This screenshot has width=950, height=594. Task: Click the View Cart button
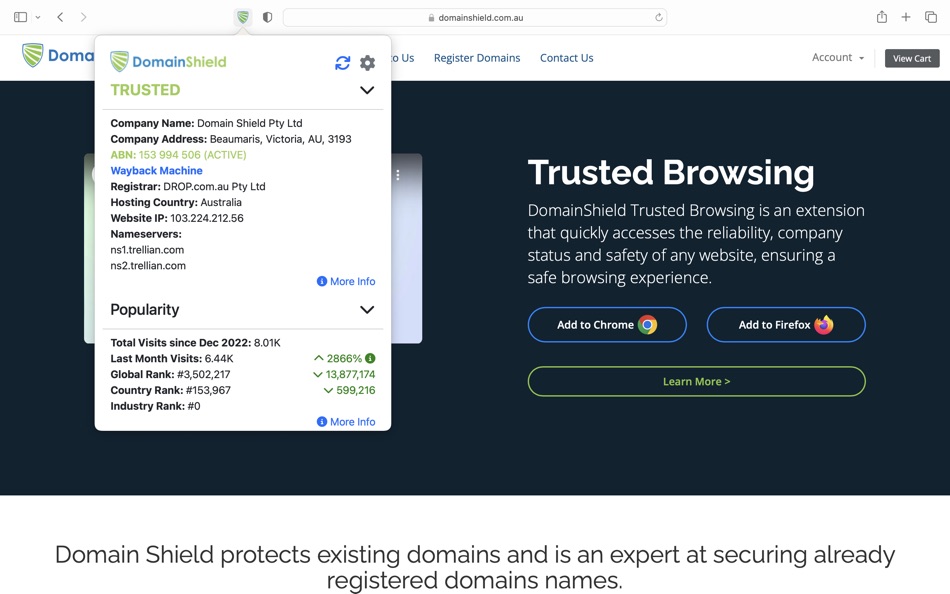click(912, 58)
